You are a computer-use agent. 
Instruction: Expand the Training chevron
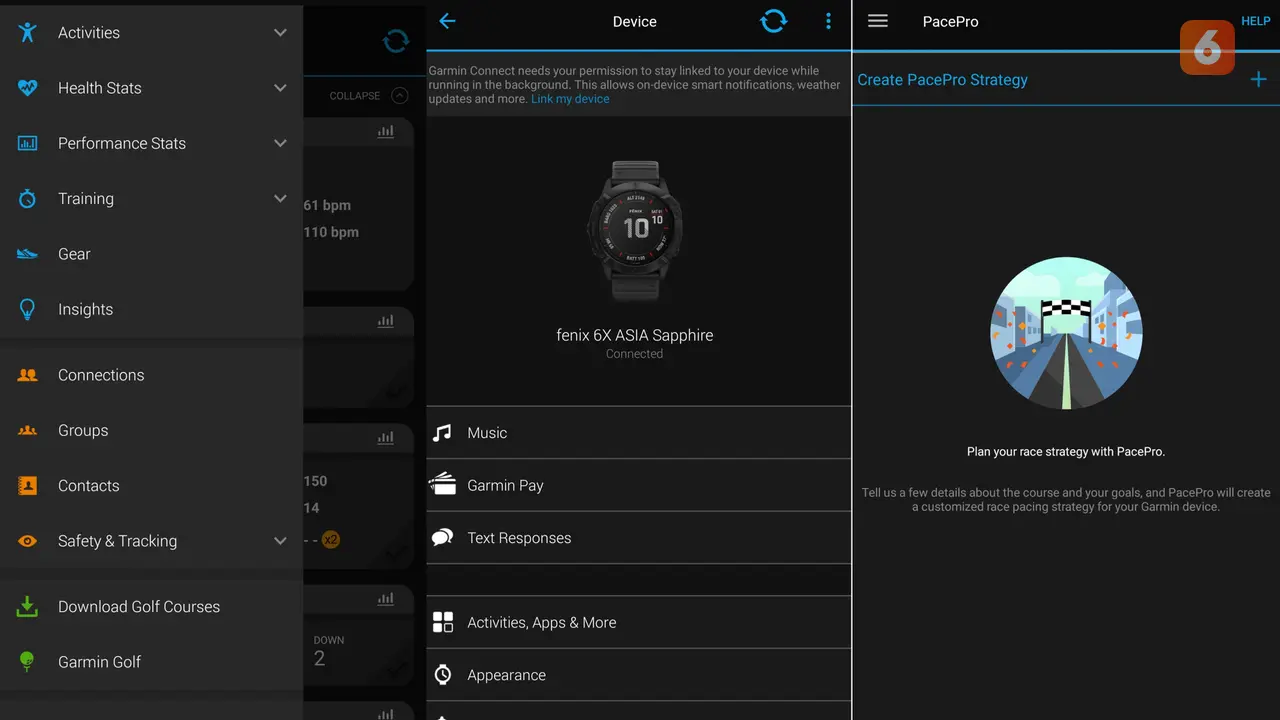(x=280, y=199)
